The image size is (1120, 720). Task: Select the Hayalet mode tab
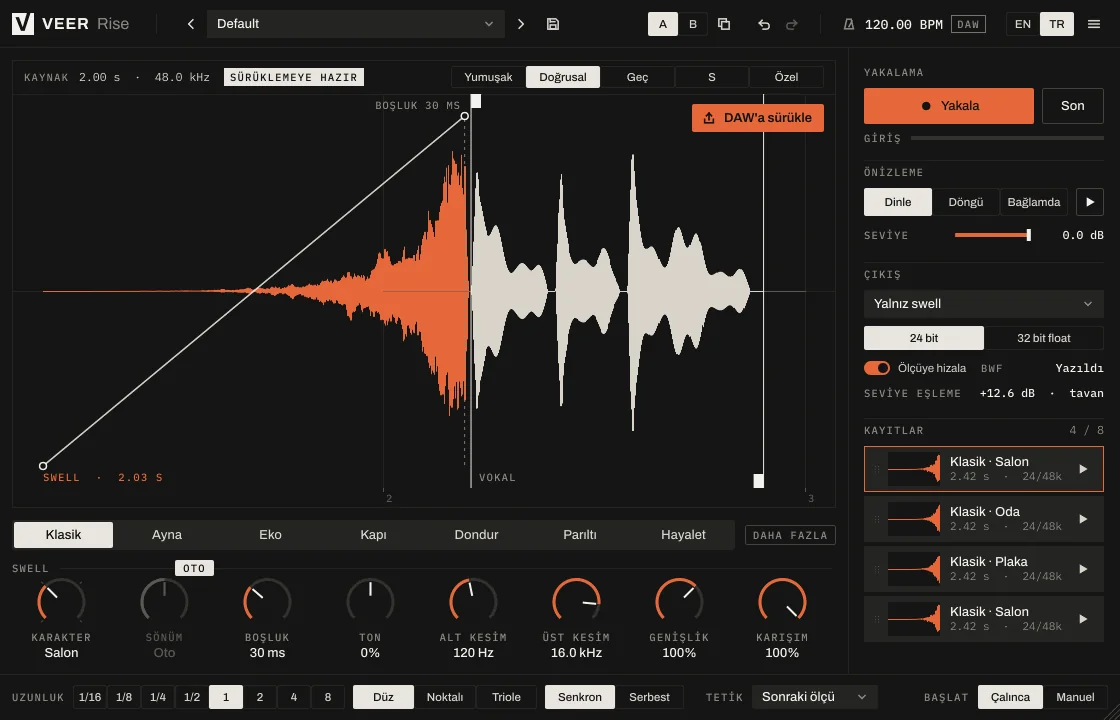coord(683,535)
